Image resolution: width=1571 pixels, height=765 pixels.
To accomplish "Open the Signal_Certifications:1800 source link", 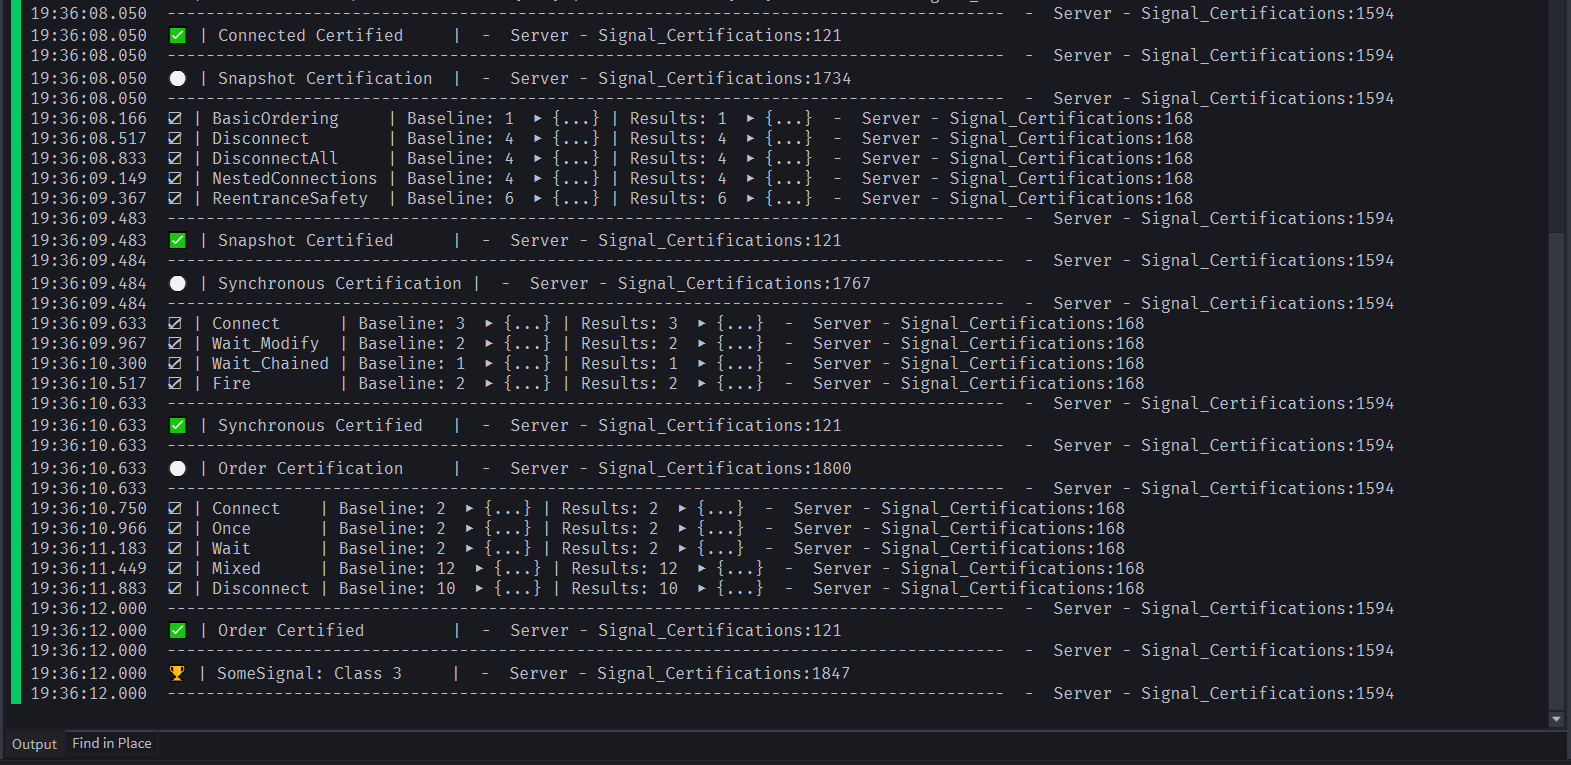I will (725, 468).
